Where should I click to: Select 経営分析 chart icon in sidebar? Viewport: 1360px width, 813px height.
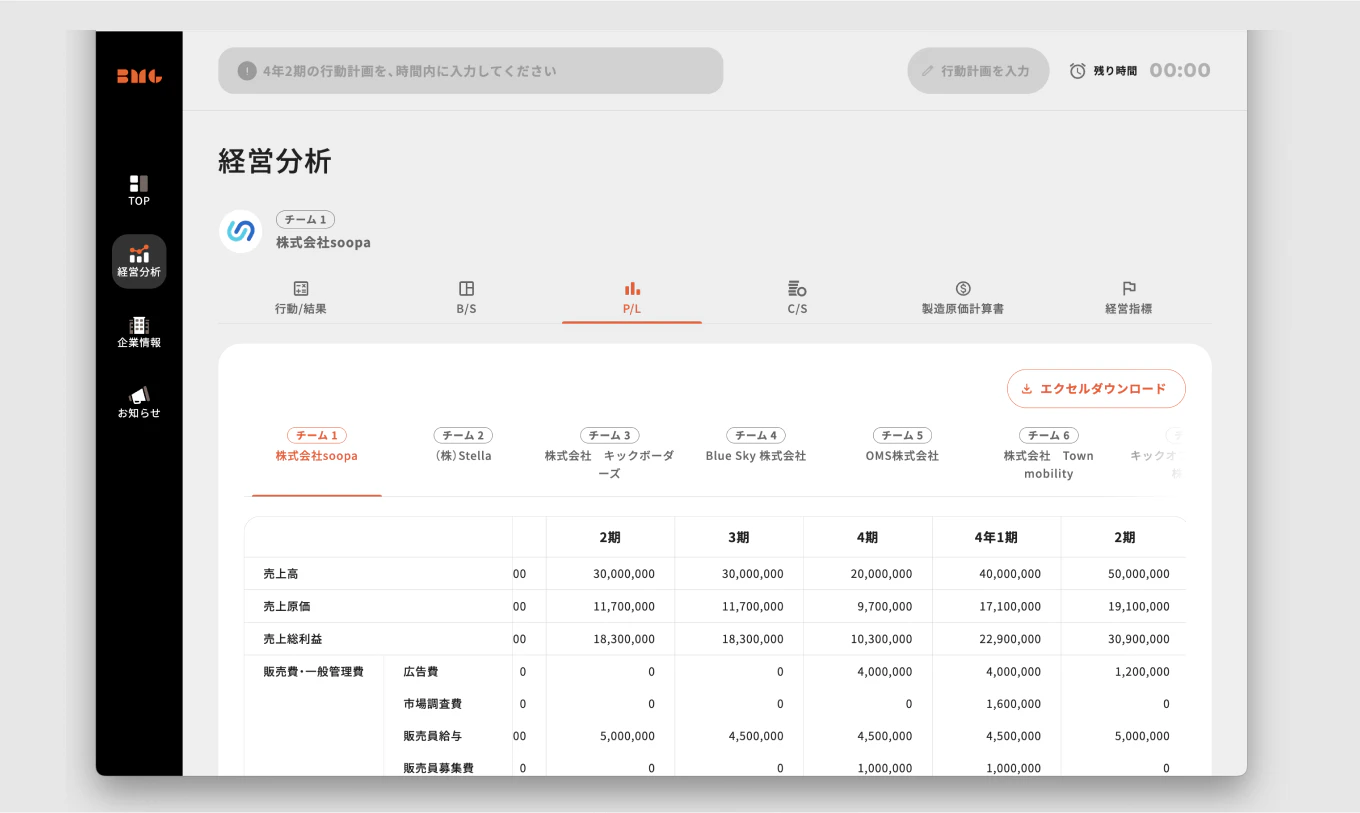[x=139, y=254]
